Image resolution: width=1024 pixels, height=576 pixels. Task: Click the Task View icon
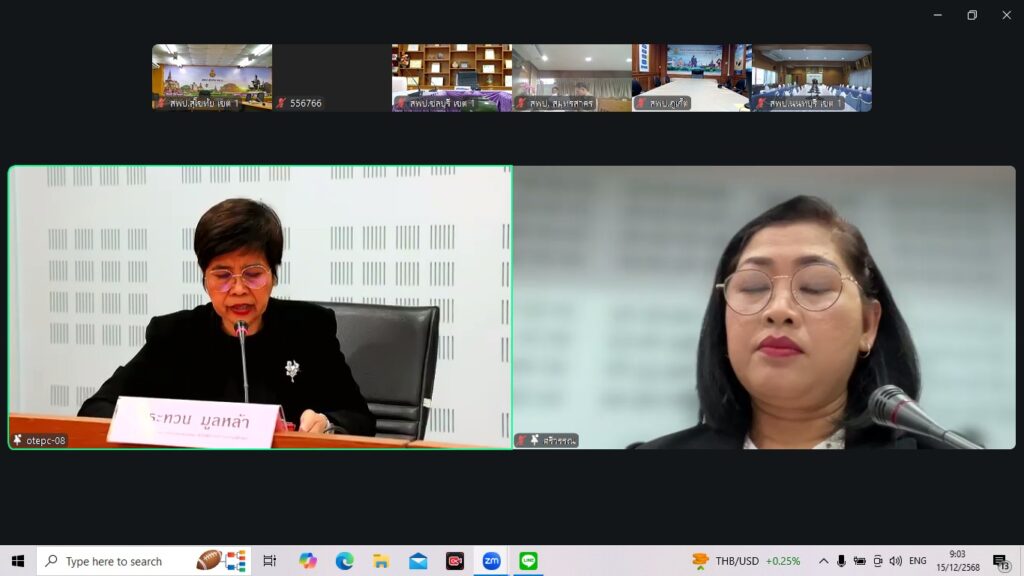click(269, 561)
